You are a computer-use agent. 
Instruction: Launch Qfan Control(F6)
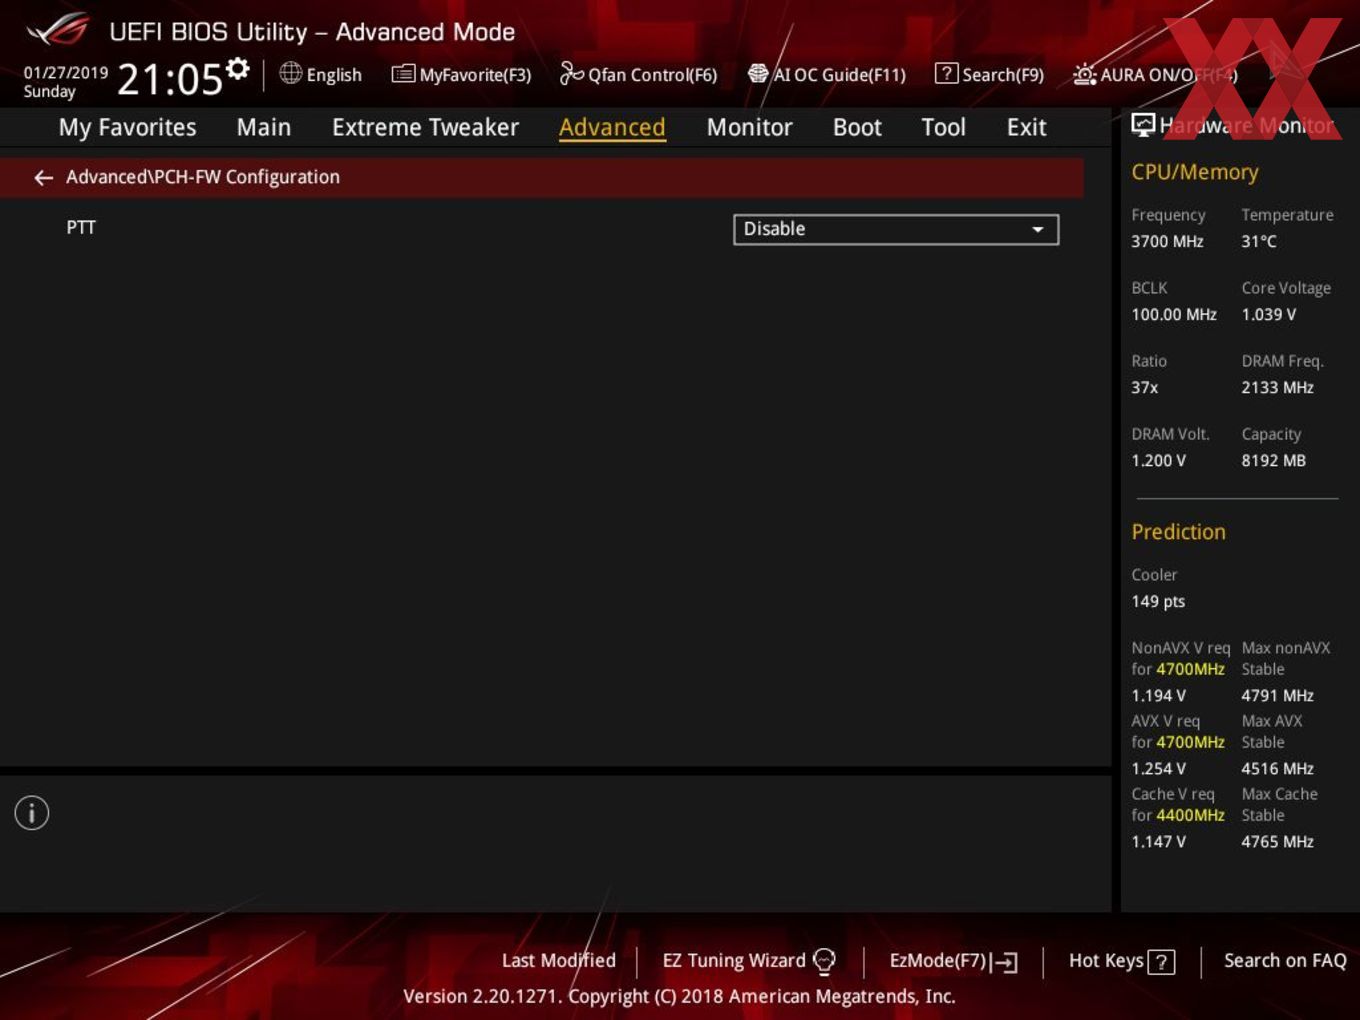pos(638,74)
